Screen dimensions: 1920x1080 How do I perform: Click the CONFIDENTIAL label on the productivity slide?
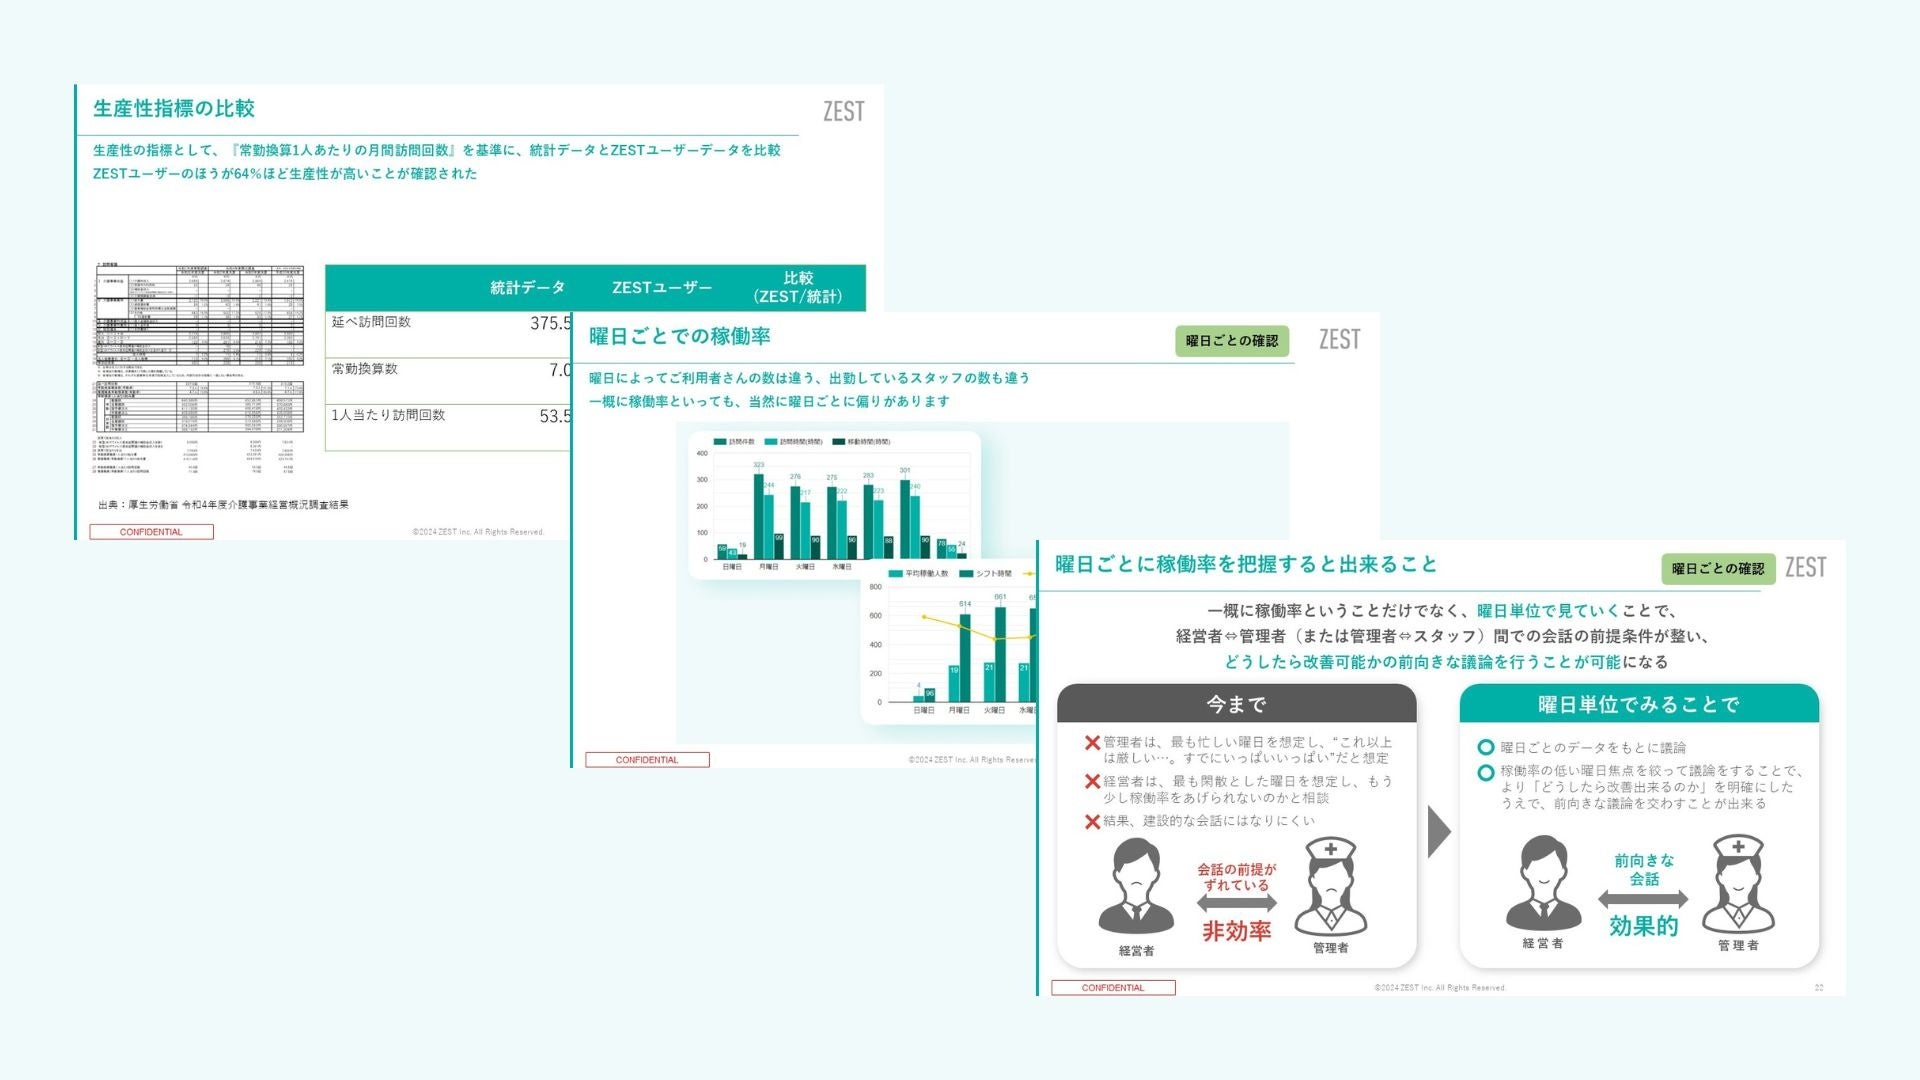click(151, 532)
